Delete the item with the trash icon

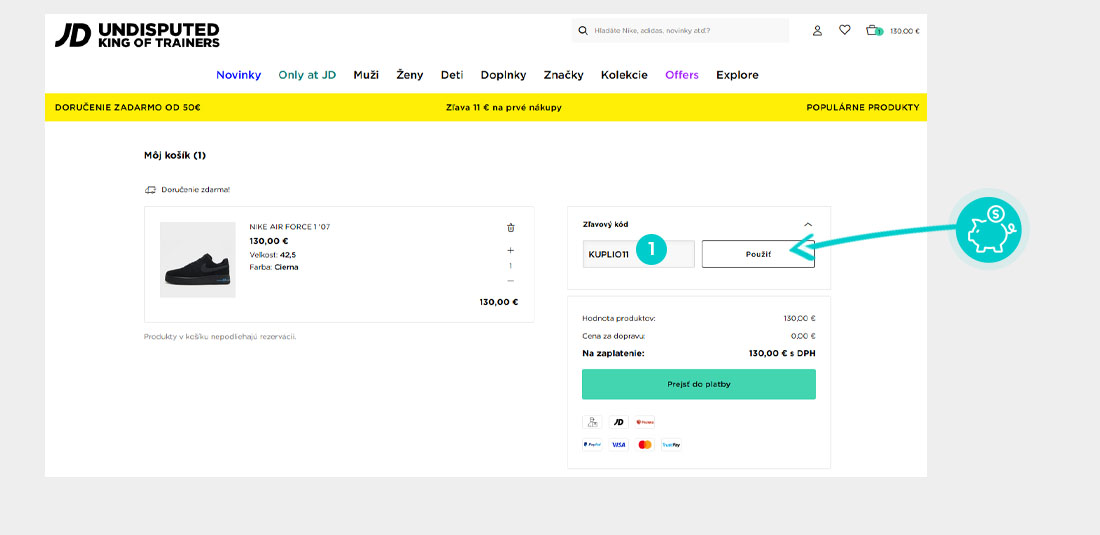(x=511, y=227)
